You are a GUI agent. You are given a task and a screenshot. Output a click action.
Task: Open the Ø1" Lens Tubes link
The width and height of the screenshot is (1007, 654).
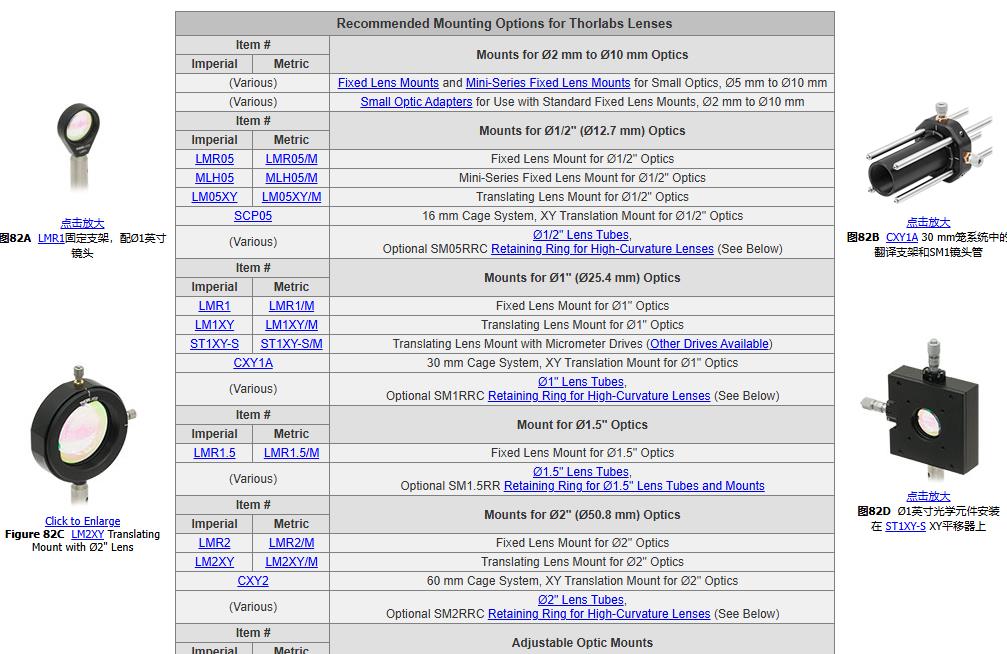click(582, 382)
